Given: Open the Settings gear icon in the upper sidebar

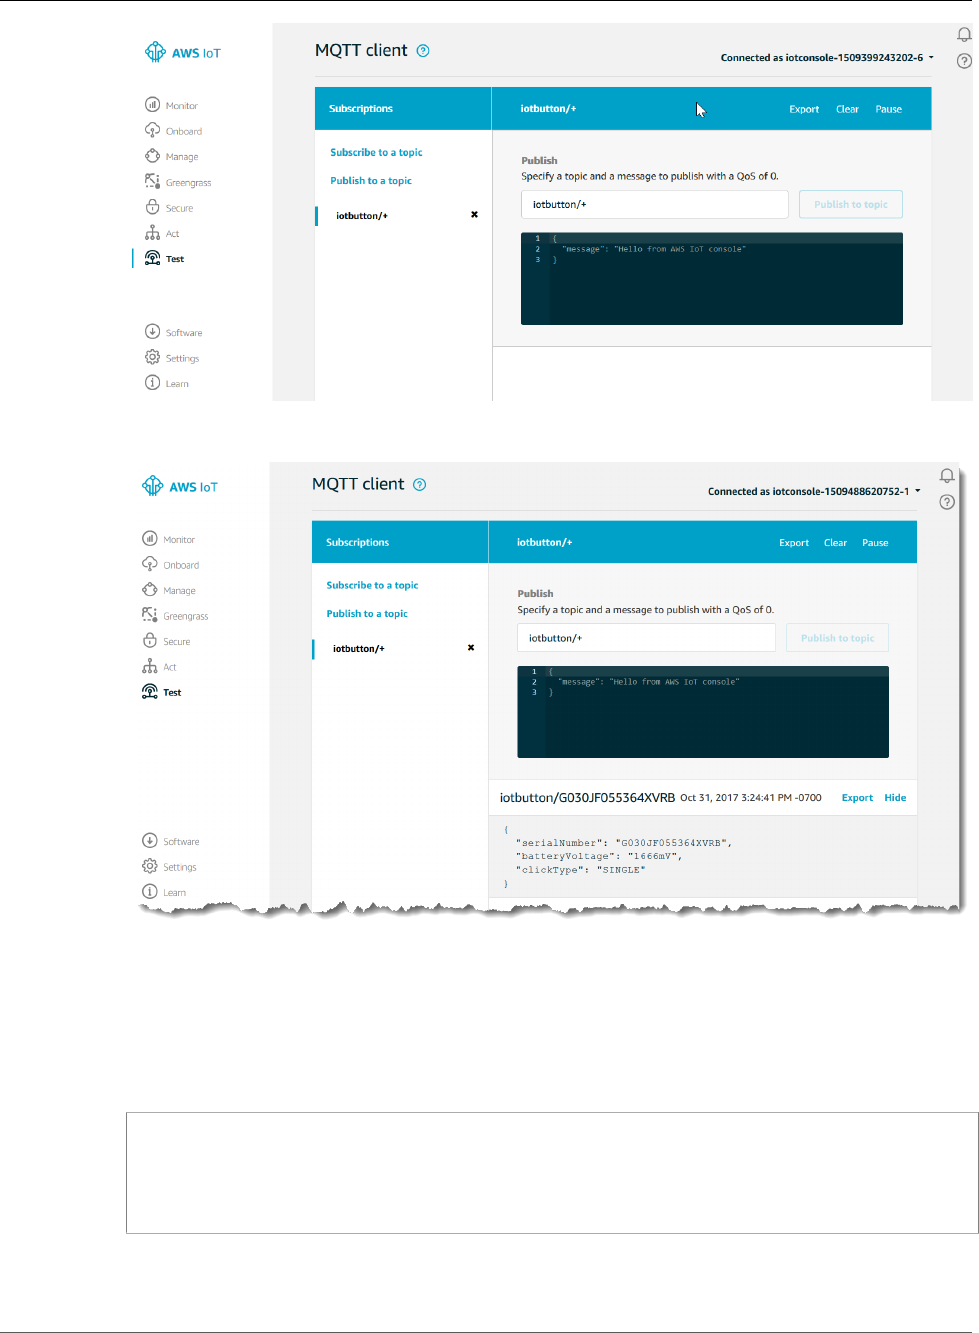Looking at the screenshot, I should 152,357.
